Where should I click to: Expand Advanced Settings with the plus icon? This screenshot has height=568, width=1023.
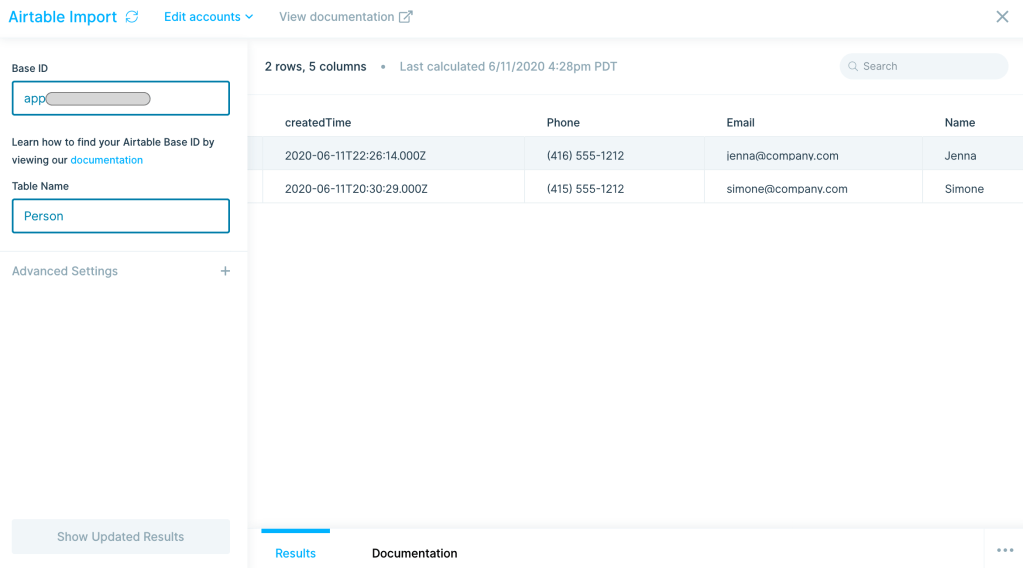225,271
